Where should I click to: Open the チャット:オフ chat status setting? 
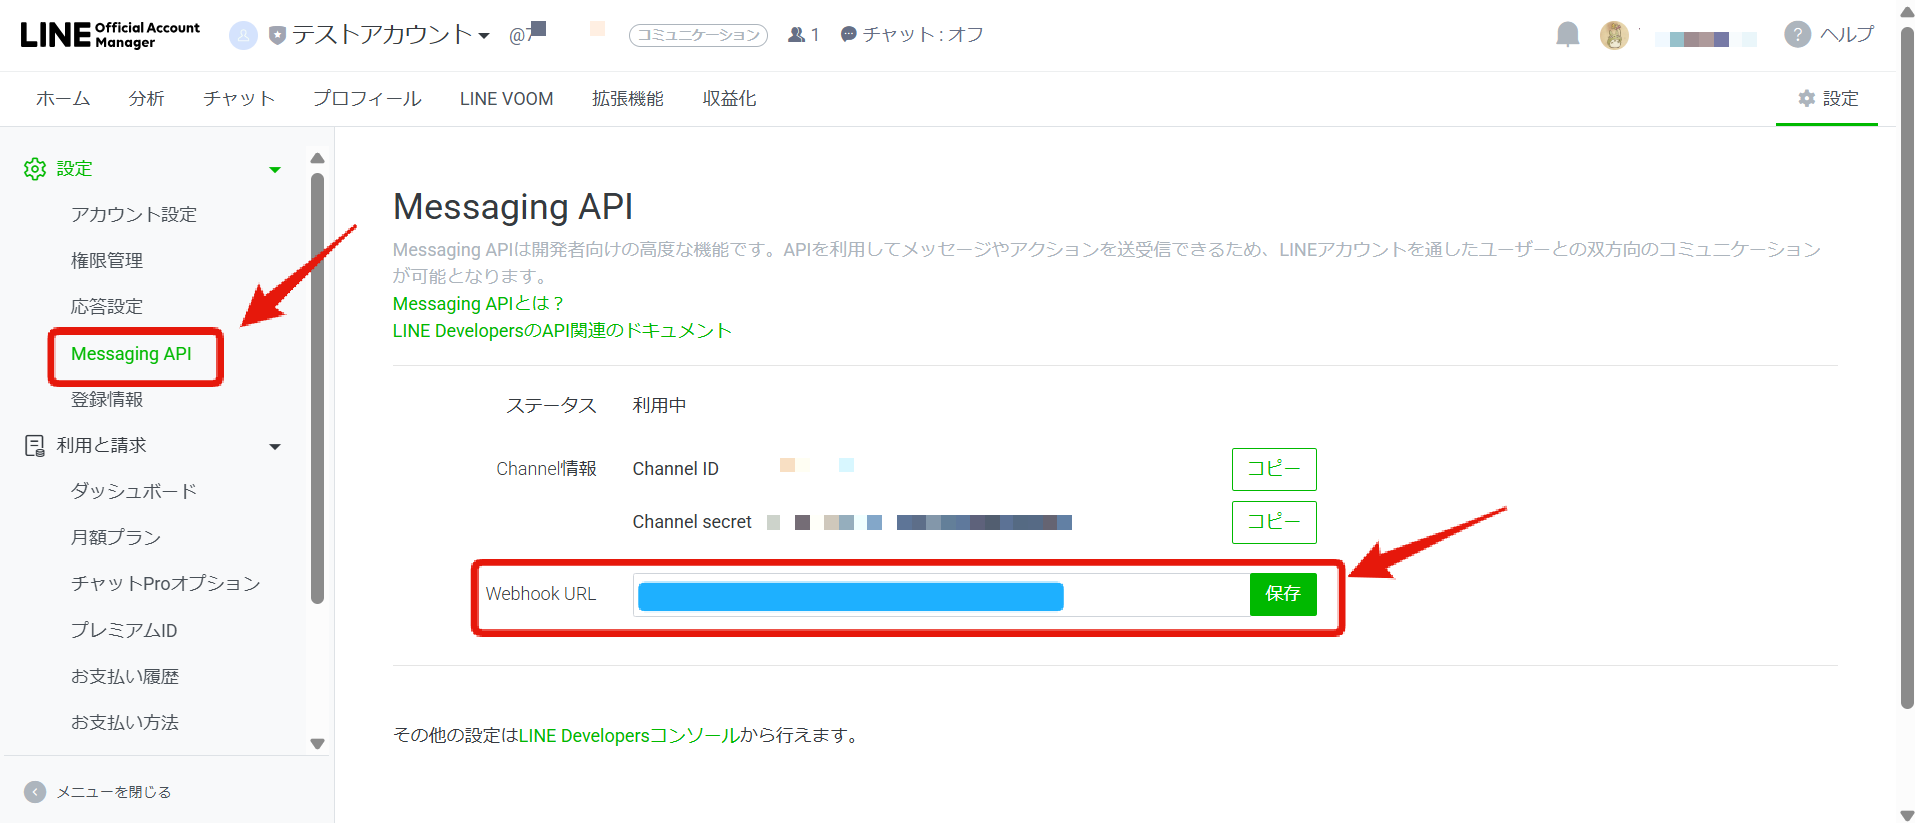pos(912,35)
